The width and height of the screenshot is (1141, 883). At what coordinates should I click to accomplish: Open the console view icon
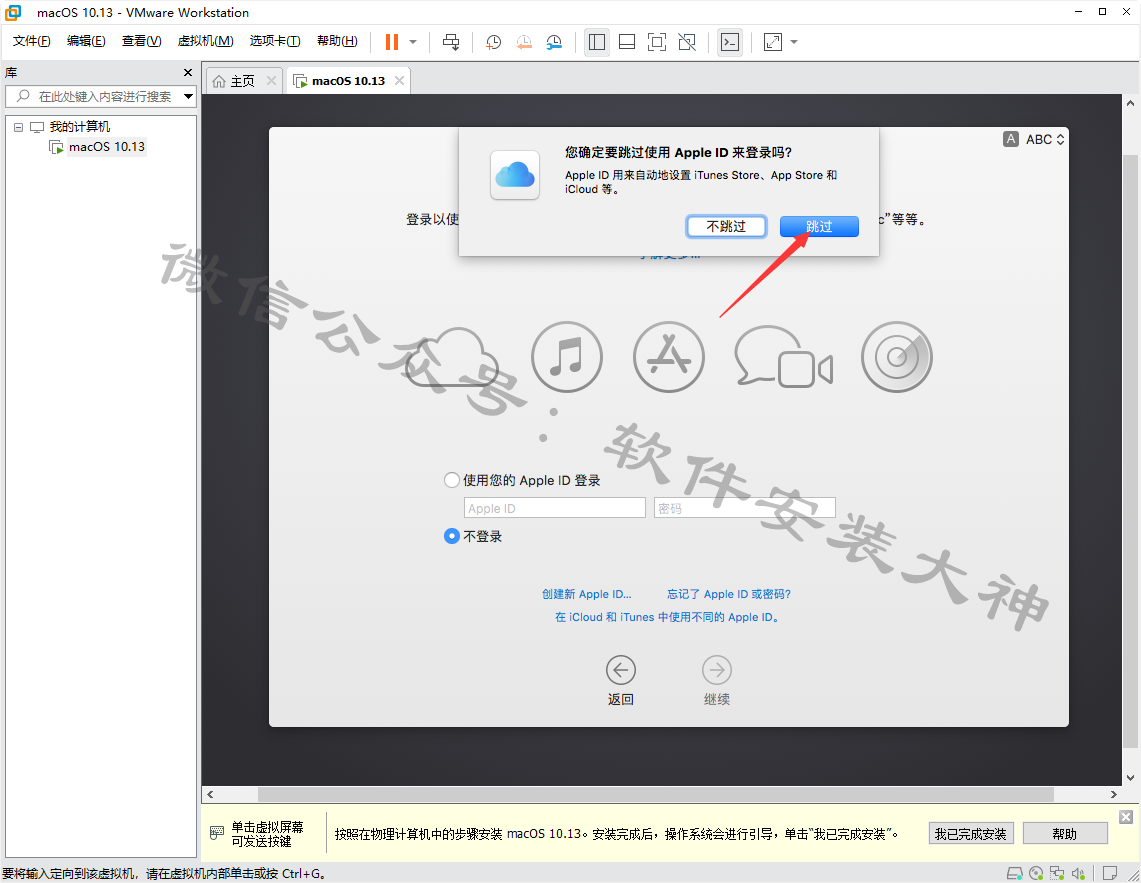pos(730,42)
